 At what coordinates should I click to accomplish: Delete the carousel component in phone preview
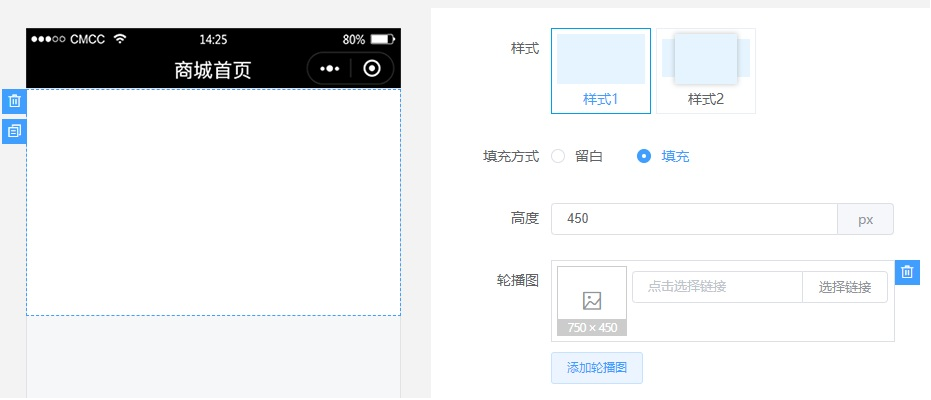tap(14, 101)
